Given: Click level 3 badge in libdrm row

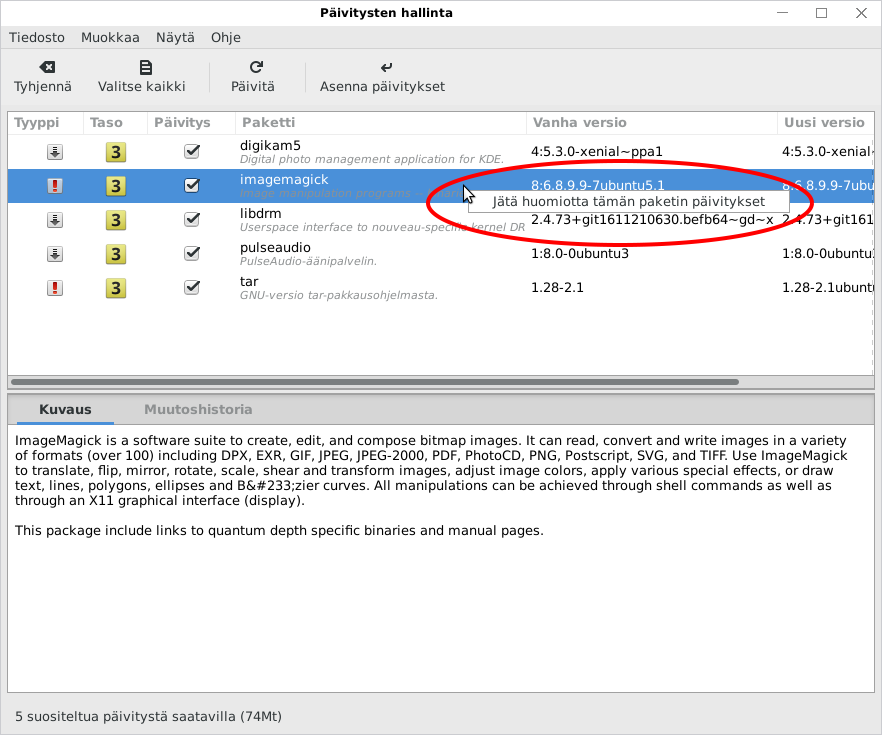Looking at the screenshot, I should (116, 220).
